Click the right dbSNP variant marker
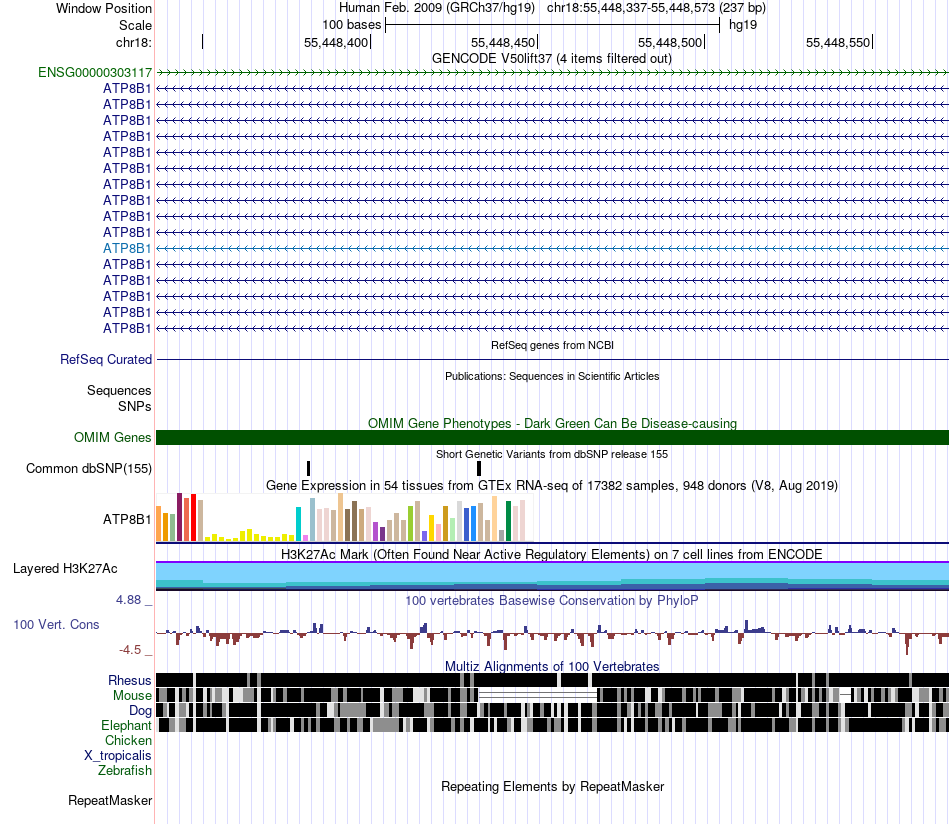Screen dimensions: 950x824 click(479, 468)
